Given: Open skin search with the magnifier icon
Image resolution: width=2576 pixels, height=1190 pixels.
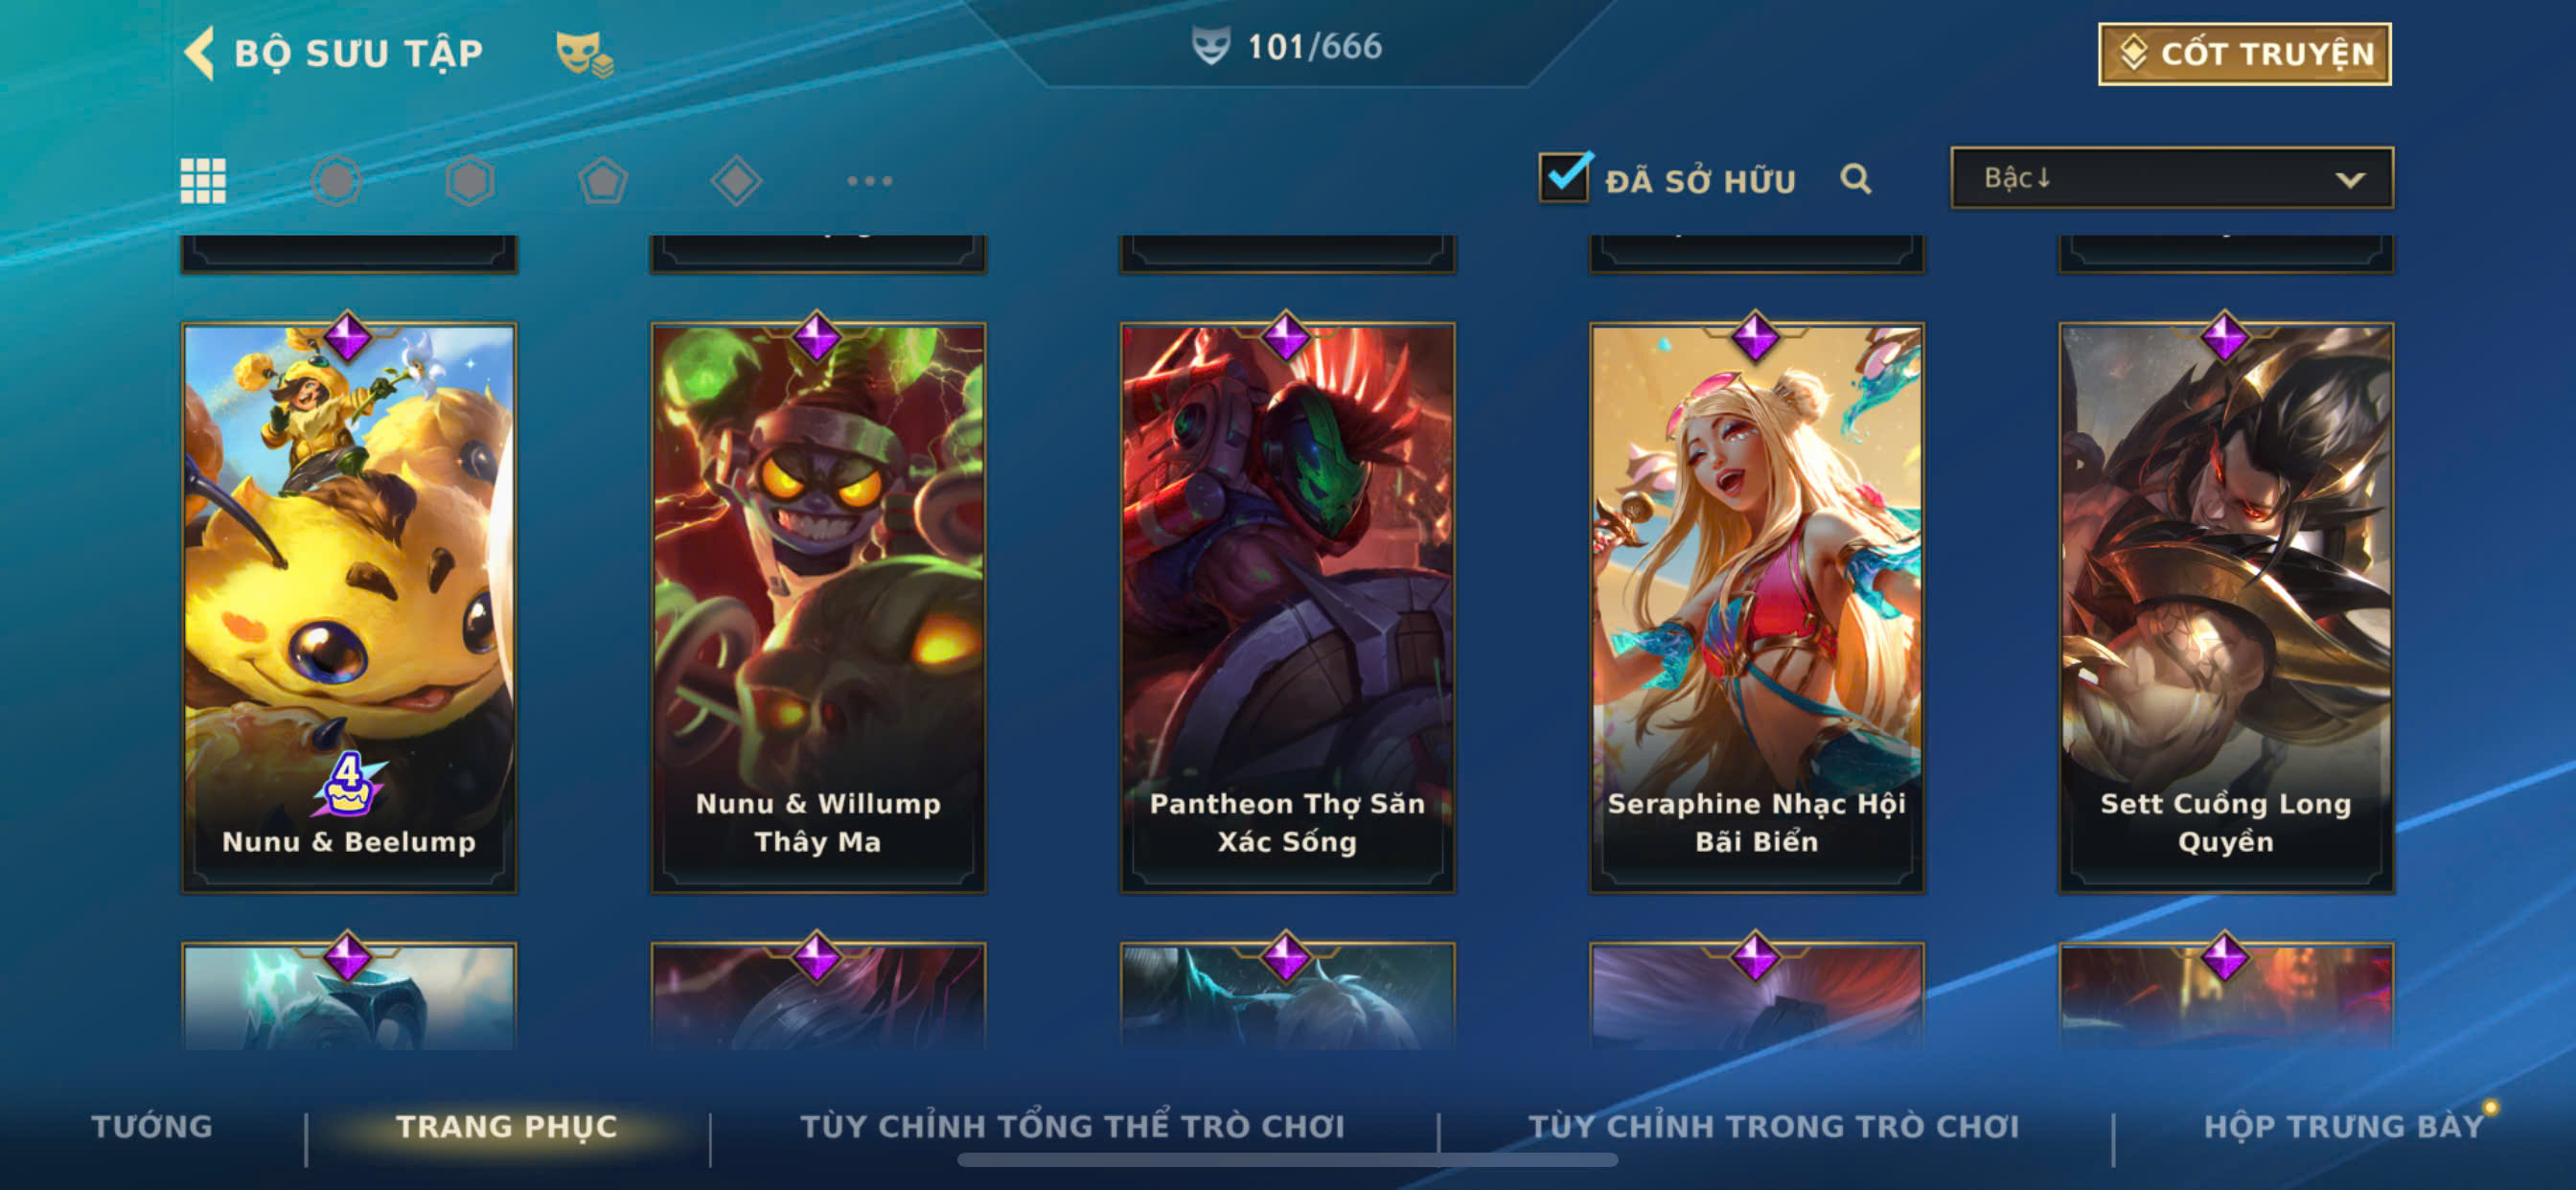Looking at the screenshot, I should 1855,179.
